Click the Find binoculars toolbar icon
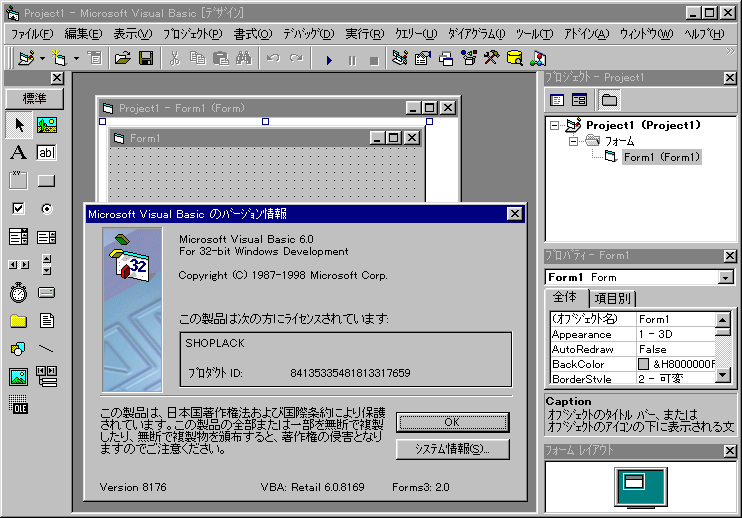This screenshot has width=742, height=518. [x=244, y=59]
